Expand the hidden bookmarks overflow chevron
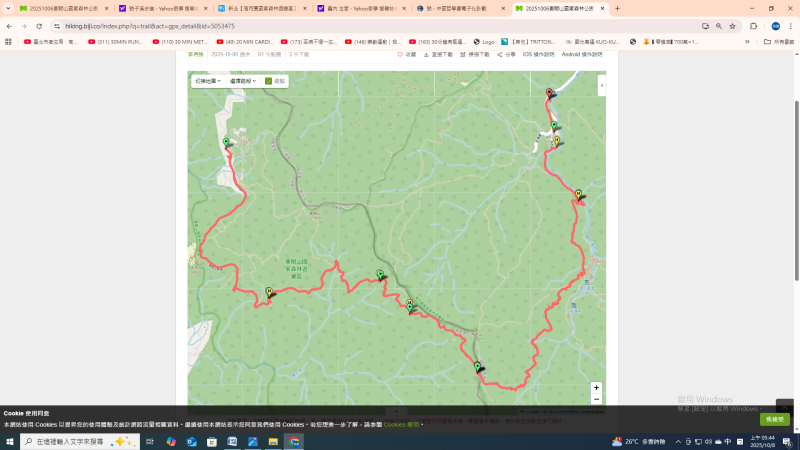 [747, 42]
